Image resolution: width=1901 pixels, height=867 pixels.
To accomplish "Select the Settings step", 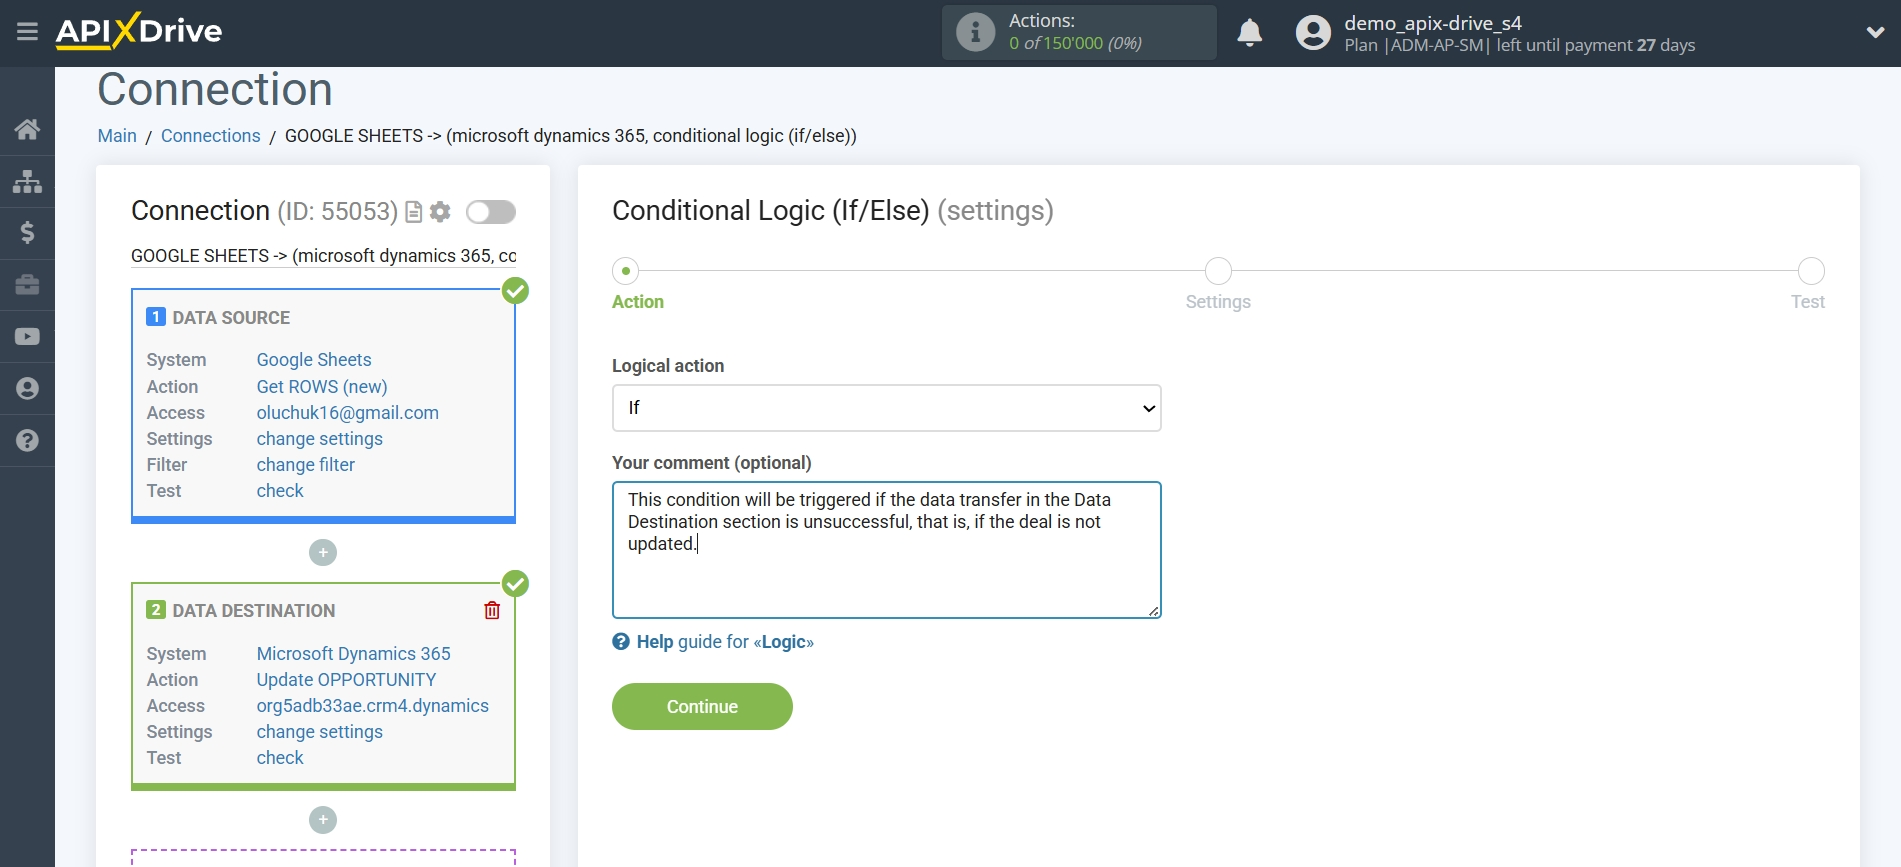I will 1218,271.
